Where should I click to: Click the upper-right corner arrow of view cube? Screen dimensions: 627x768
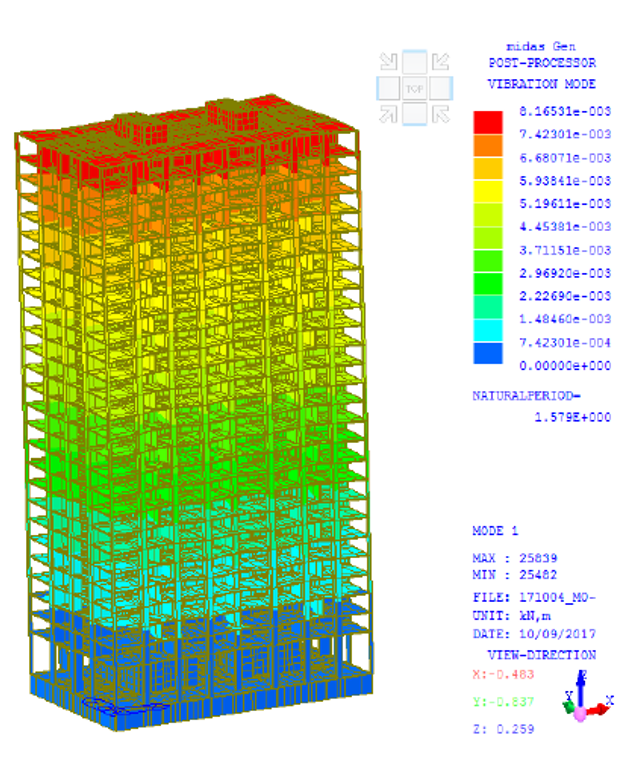[441, 62]
